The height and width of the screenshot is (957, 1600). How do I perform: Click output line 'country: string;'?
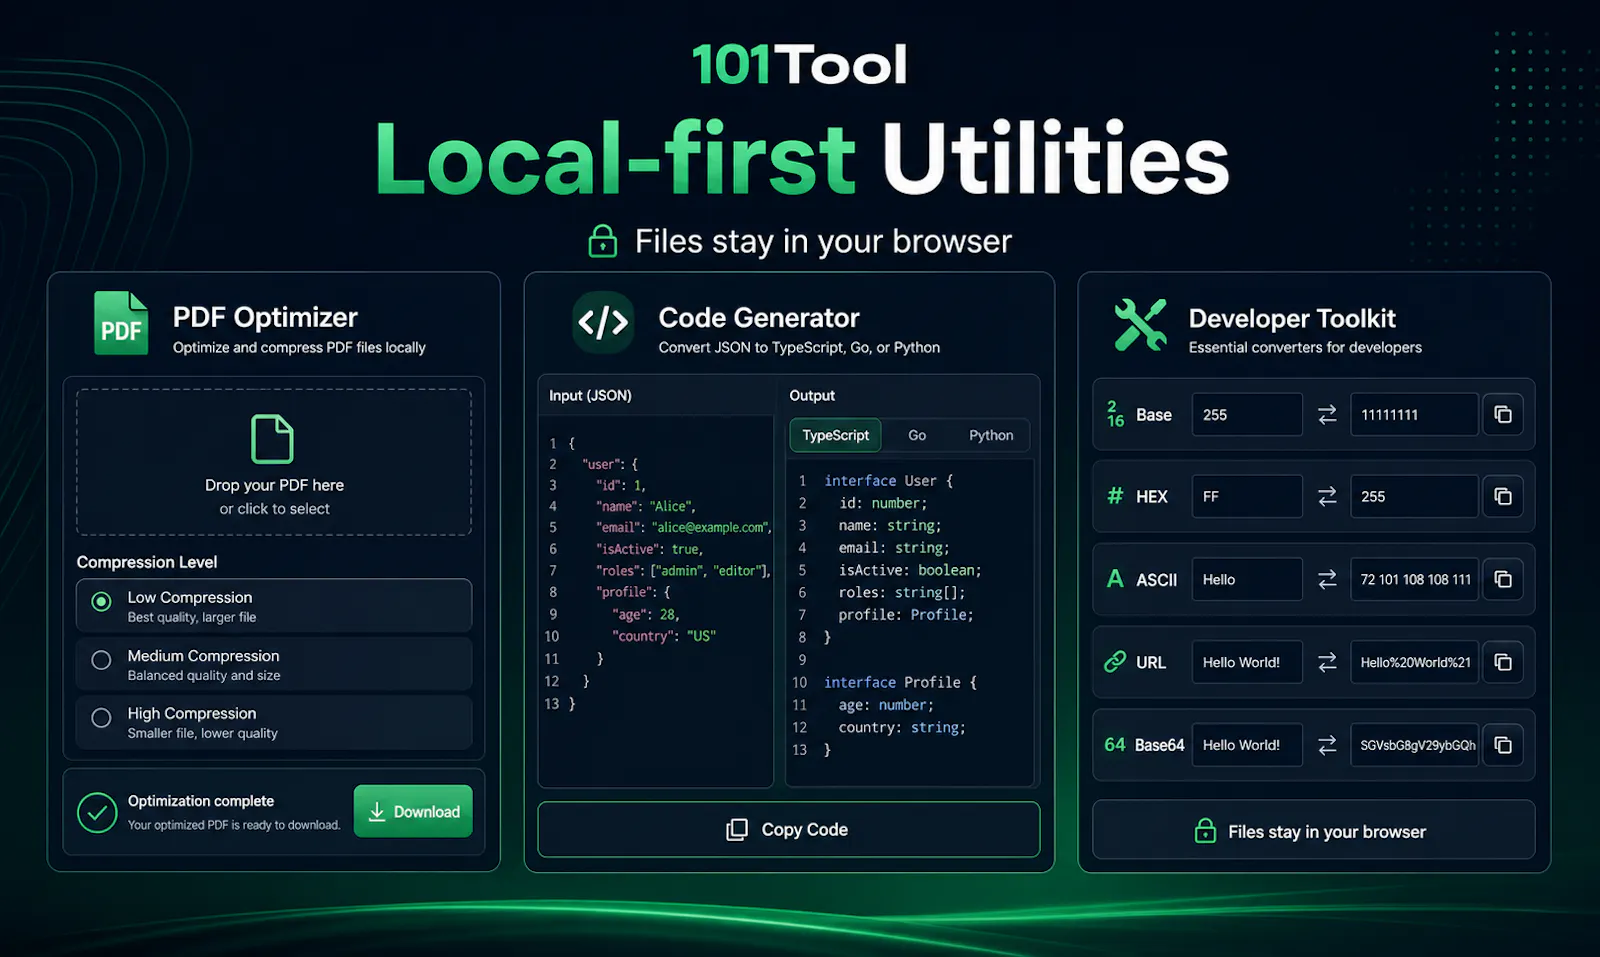(902, 727)
